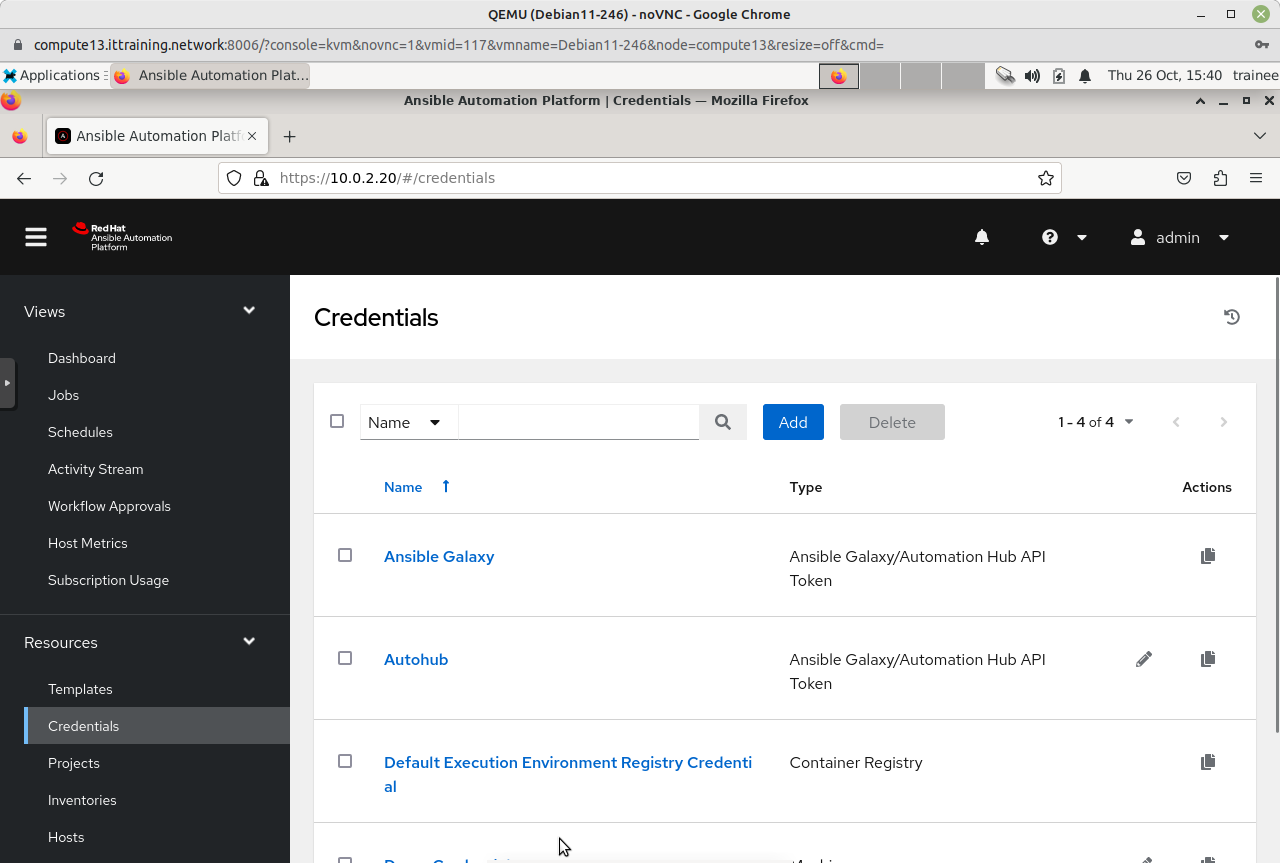Click the Delete button

pos(892,422)
